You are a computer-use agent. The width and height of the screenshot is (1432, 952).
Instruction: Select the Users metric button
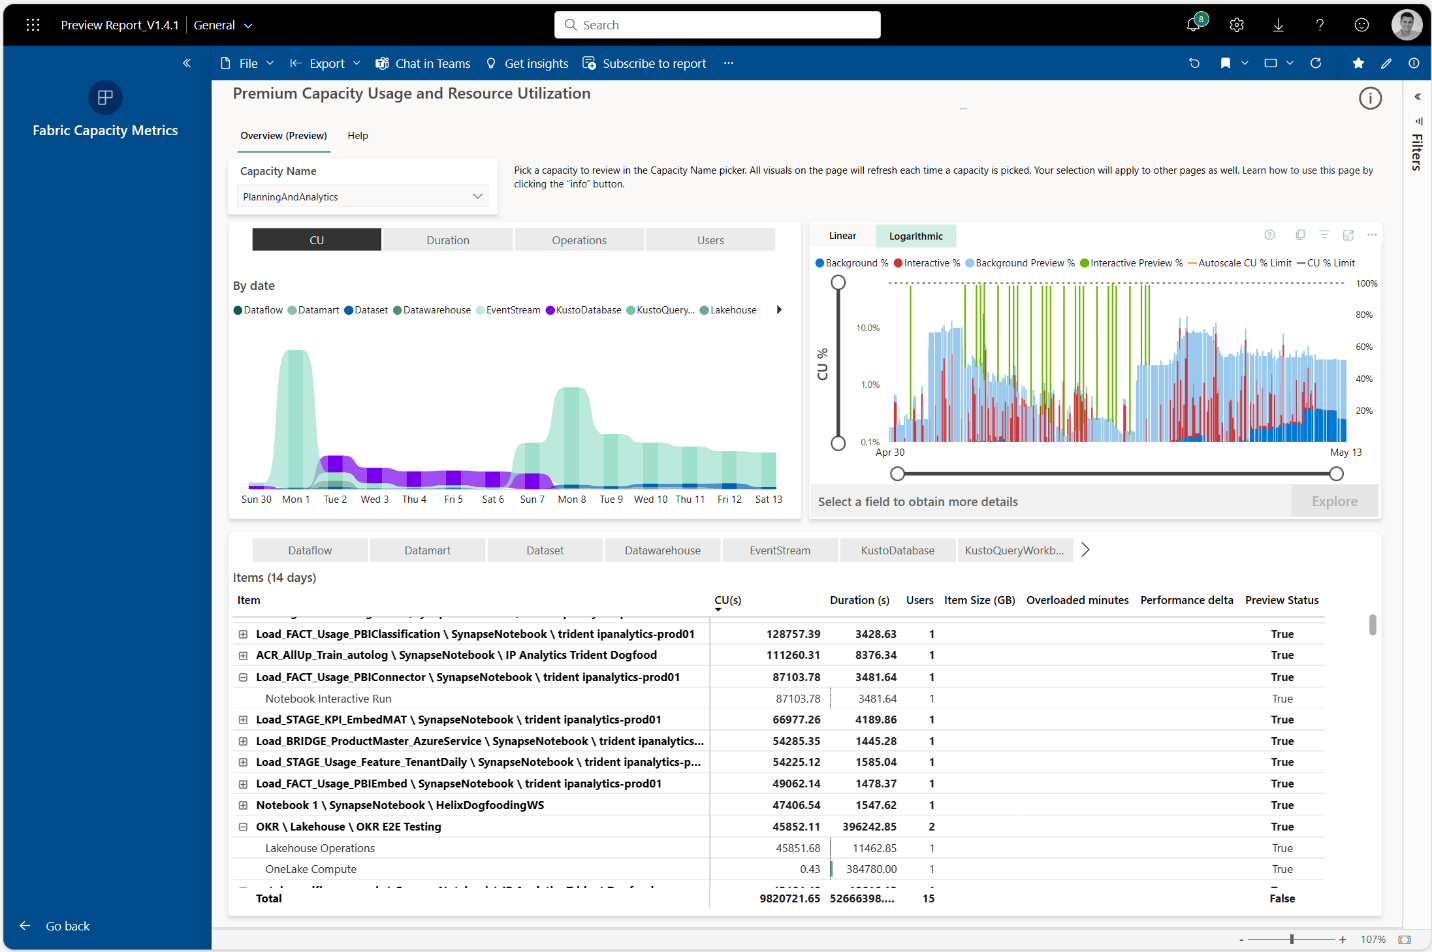711,240
